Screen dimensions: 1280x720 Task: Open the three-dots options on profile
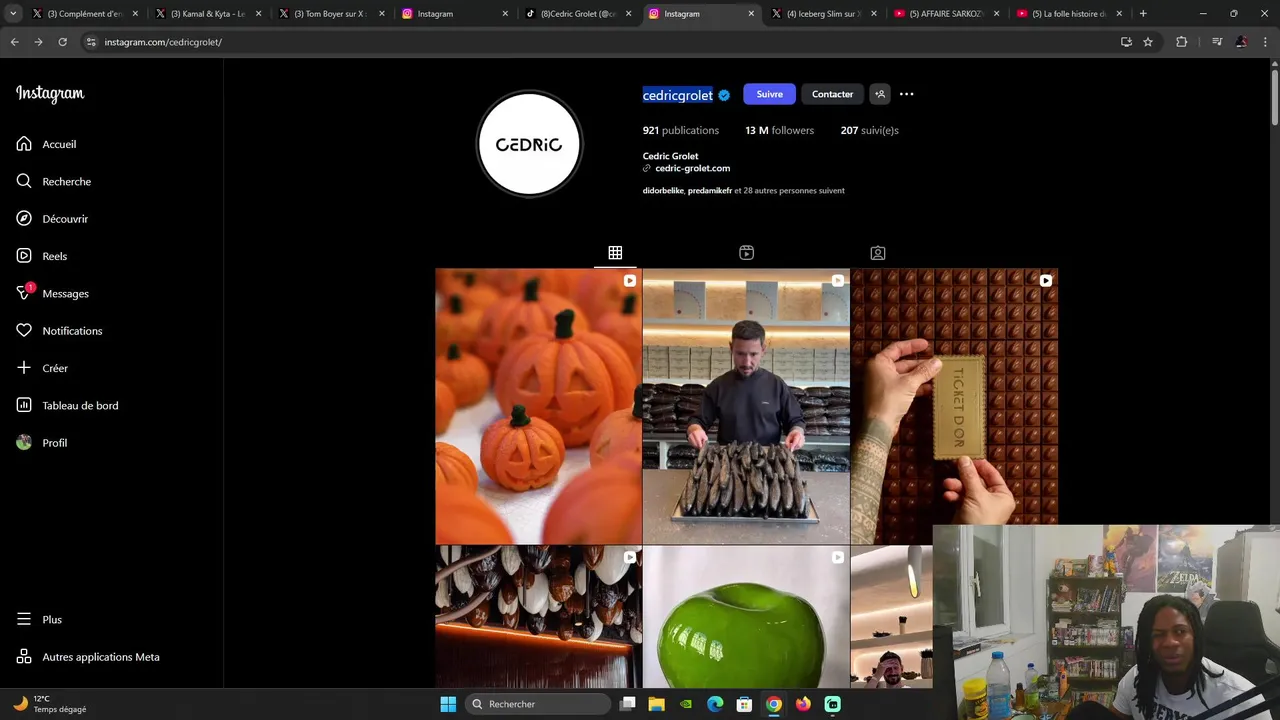tap(906, 94)
